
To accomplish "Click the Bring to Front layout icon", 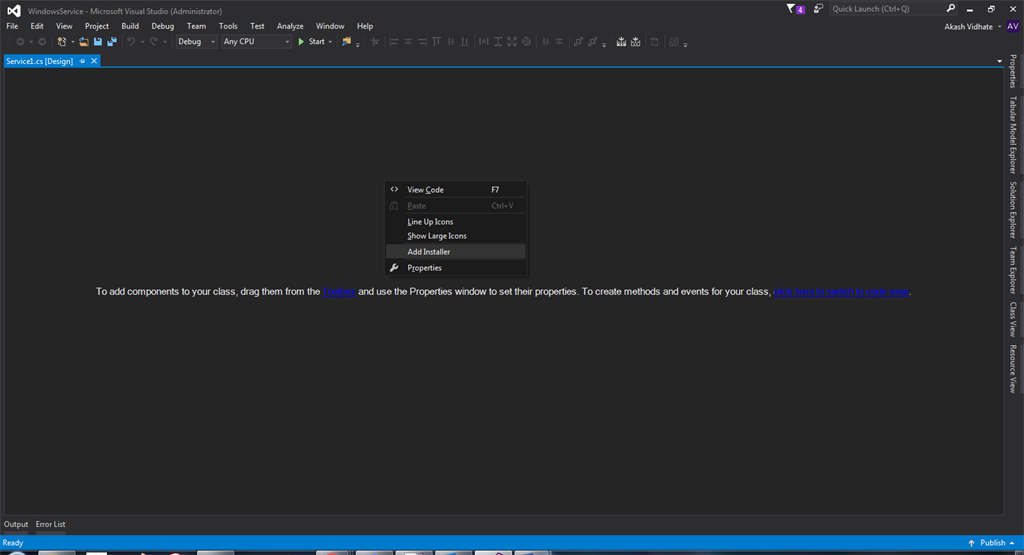I will [578, 42].
